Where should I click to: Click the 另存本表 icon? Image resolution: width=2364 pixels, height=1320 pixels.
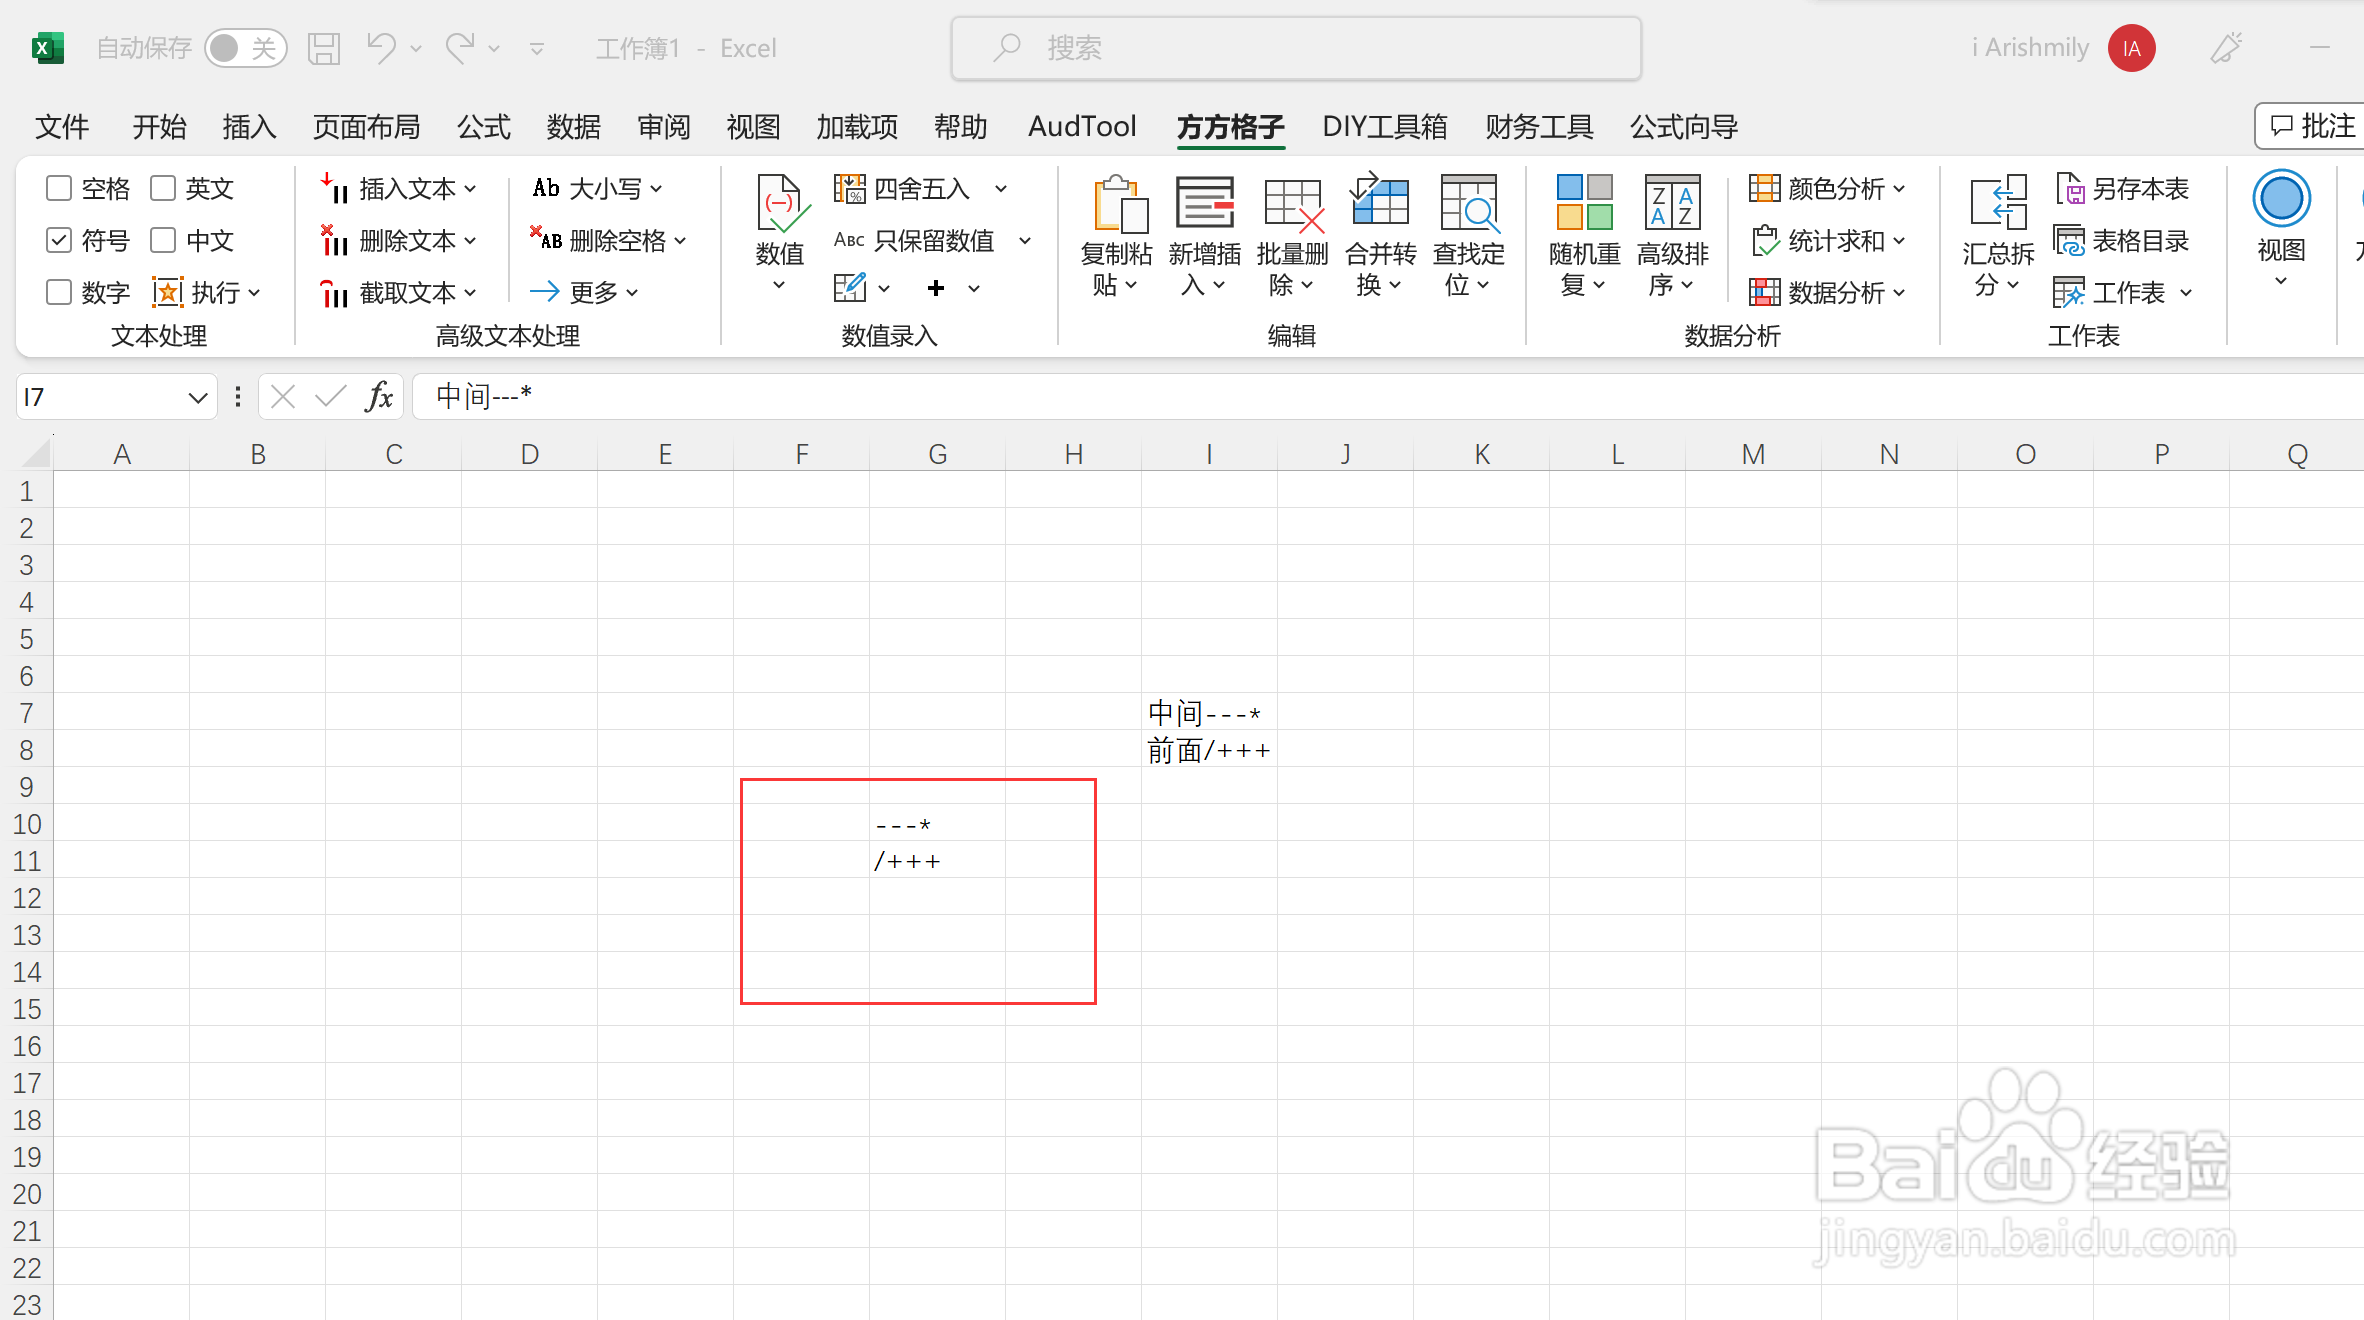point(2069,188)
